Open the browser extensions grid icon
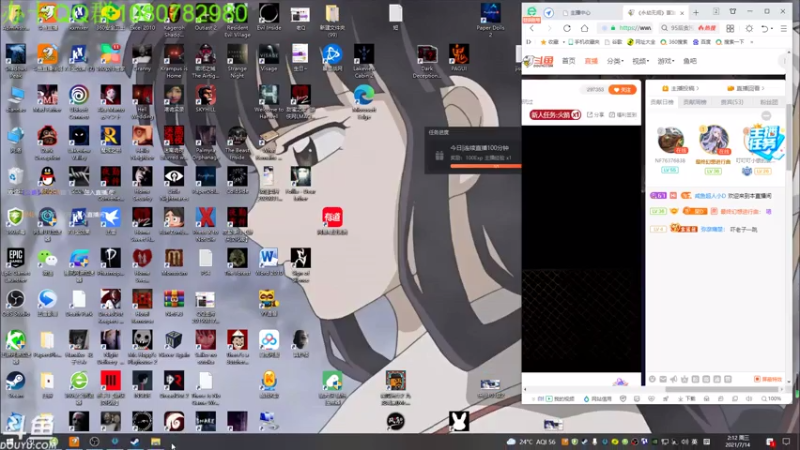 coord(730,29)
